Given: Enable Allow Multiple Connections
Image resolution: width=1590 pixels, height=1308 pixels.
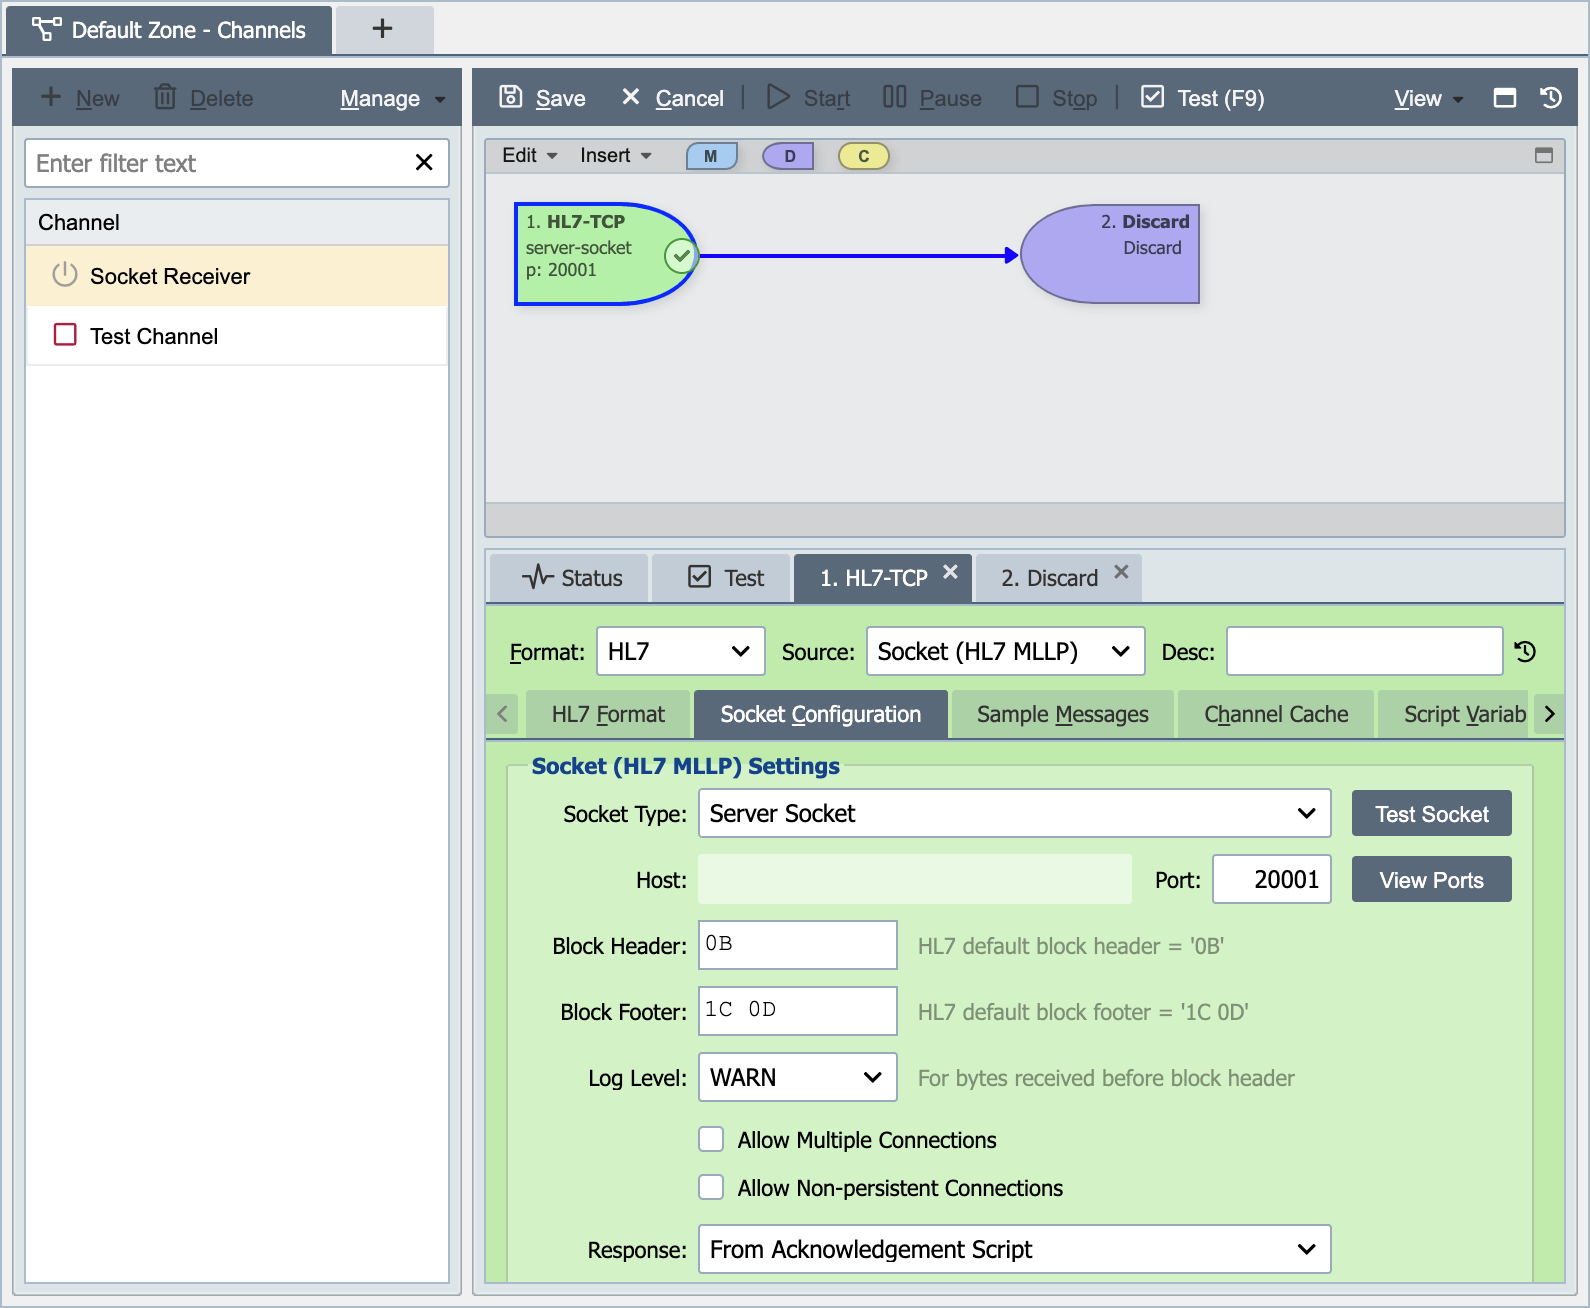Looking at the screenshot, I should pos(711,1140).
